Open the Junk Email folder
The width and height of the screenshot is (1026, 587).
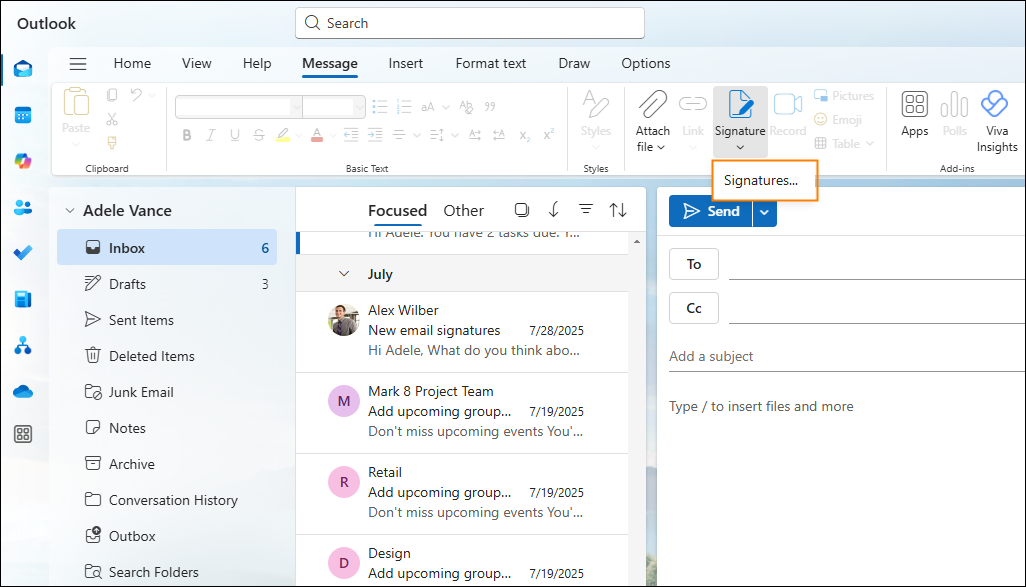coord(167,392)
